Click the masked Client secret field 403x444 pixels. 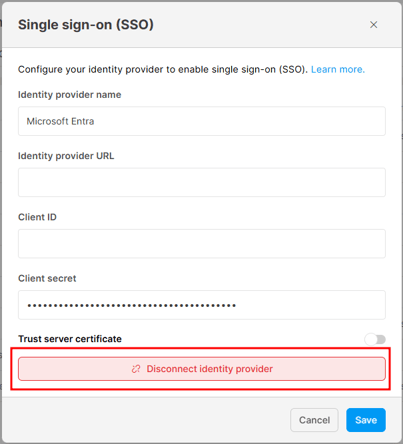click(202, 305)
